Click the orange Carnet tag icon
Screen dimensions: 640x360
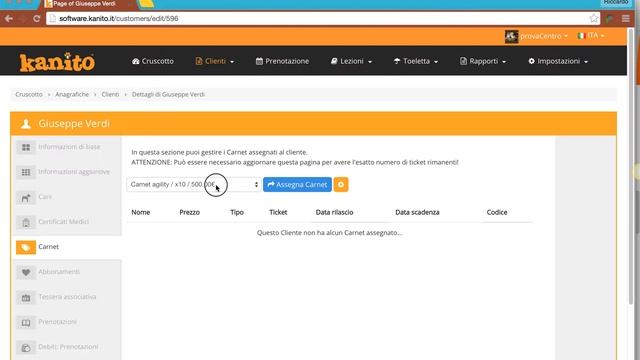tap(26, 247)
